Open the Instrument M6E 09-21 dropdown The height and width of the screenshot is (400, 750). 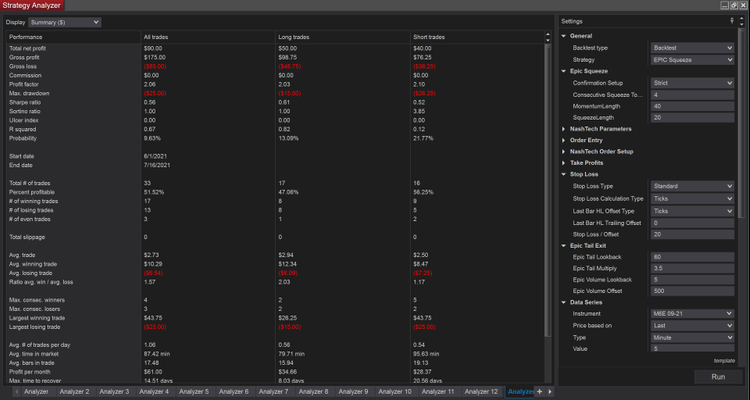(694, 313)
